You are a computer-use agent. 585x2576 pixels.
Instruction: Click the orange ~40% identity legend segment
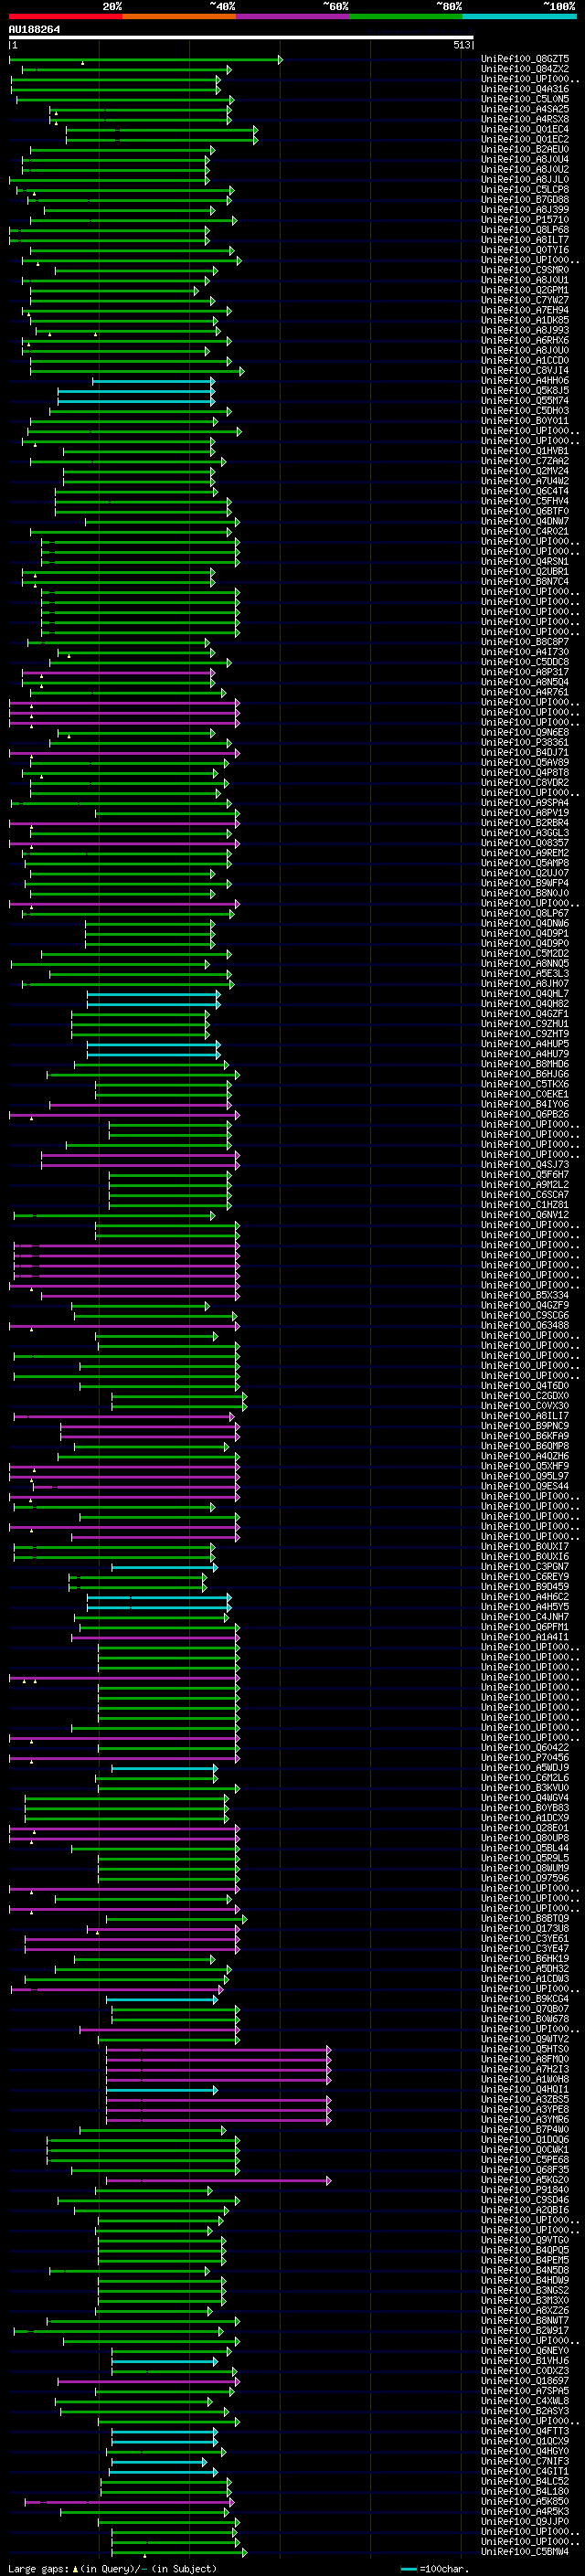(179, 17)
